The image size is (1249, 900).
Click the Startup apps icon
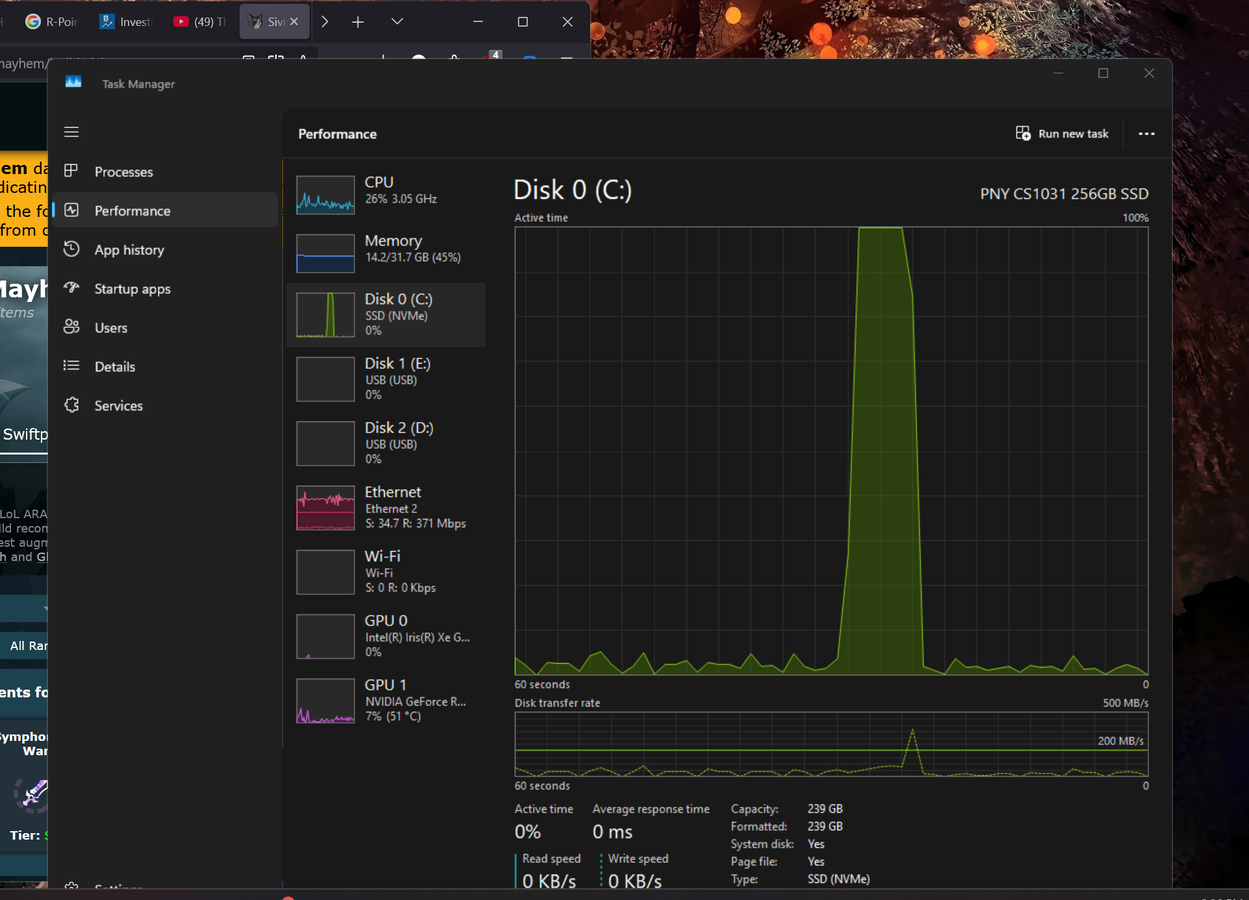click(x=71, y=289)
